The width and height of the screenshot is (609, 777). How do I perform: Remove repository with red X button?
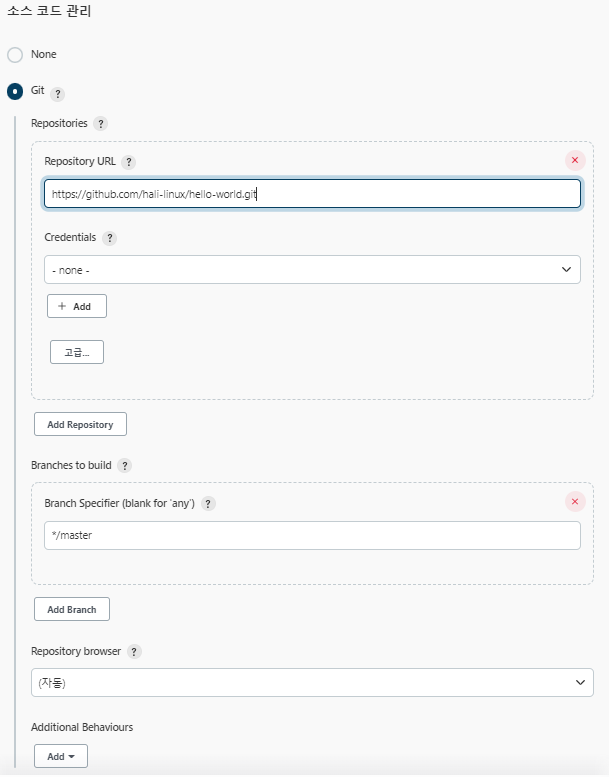575,160
